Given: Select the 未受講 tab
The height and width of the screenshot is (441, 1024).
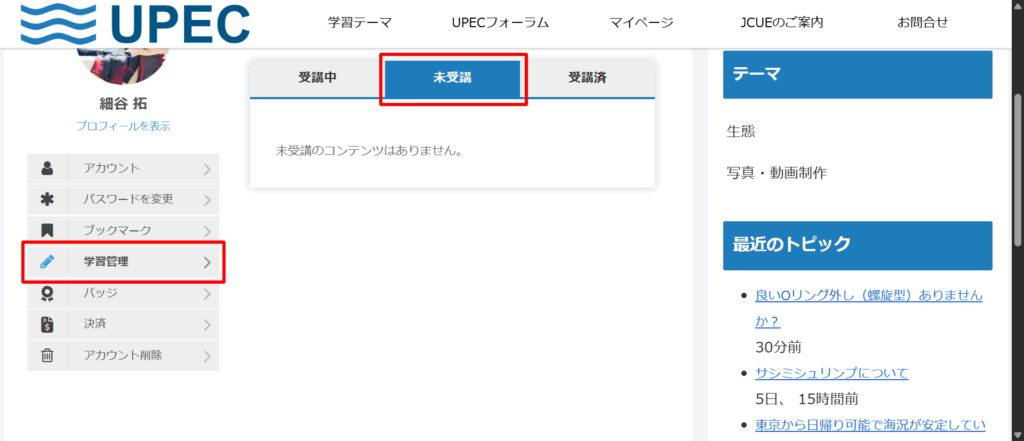Looking at the screenshot, I should pos(452,79).
